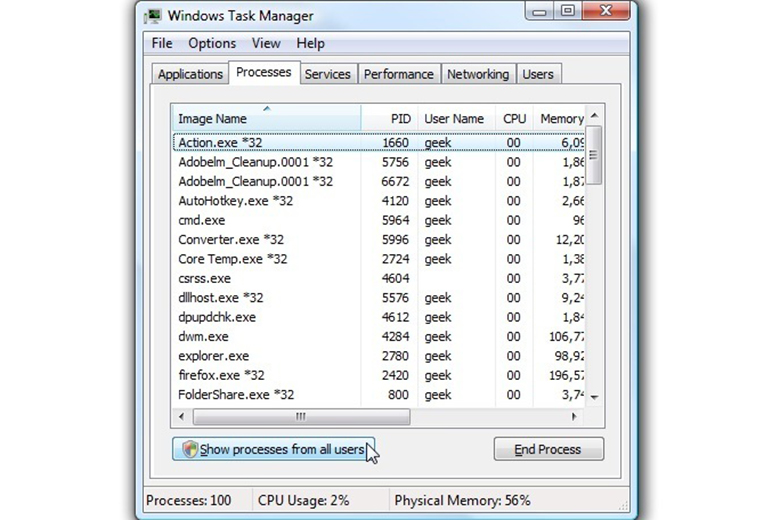Select the cmd.exe process row
780x520 pixels.
pyautogui.click(x=379, y=220)
